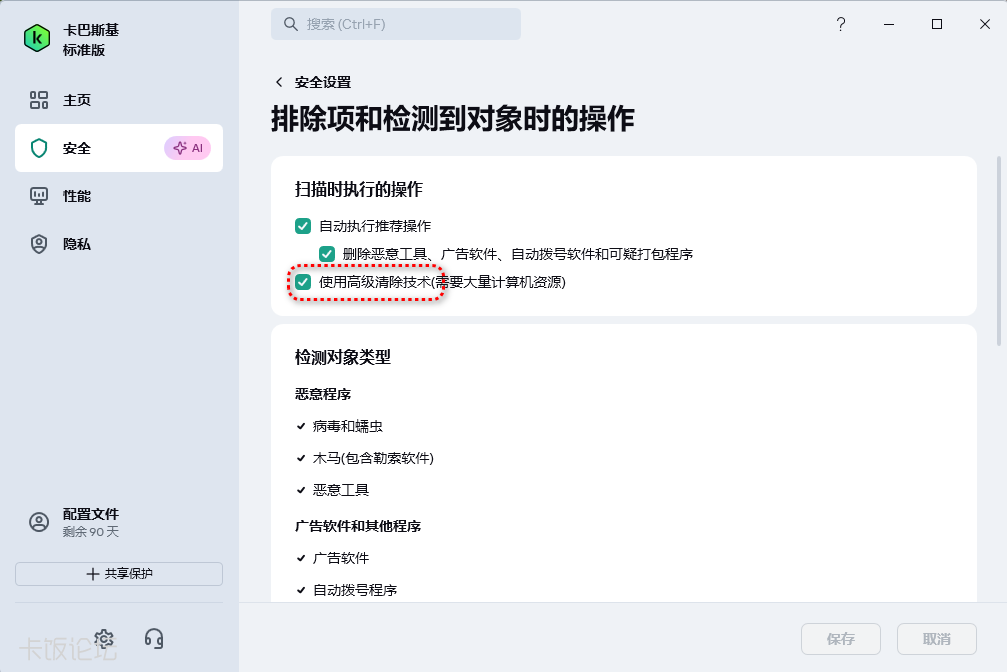Open the 安全 section
1007x672 pixels.
point(119,148)
